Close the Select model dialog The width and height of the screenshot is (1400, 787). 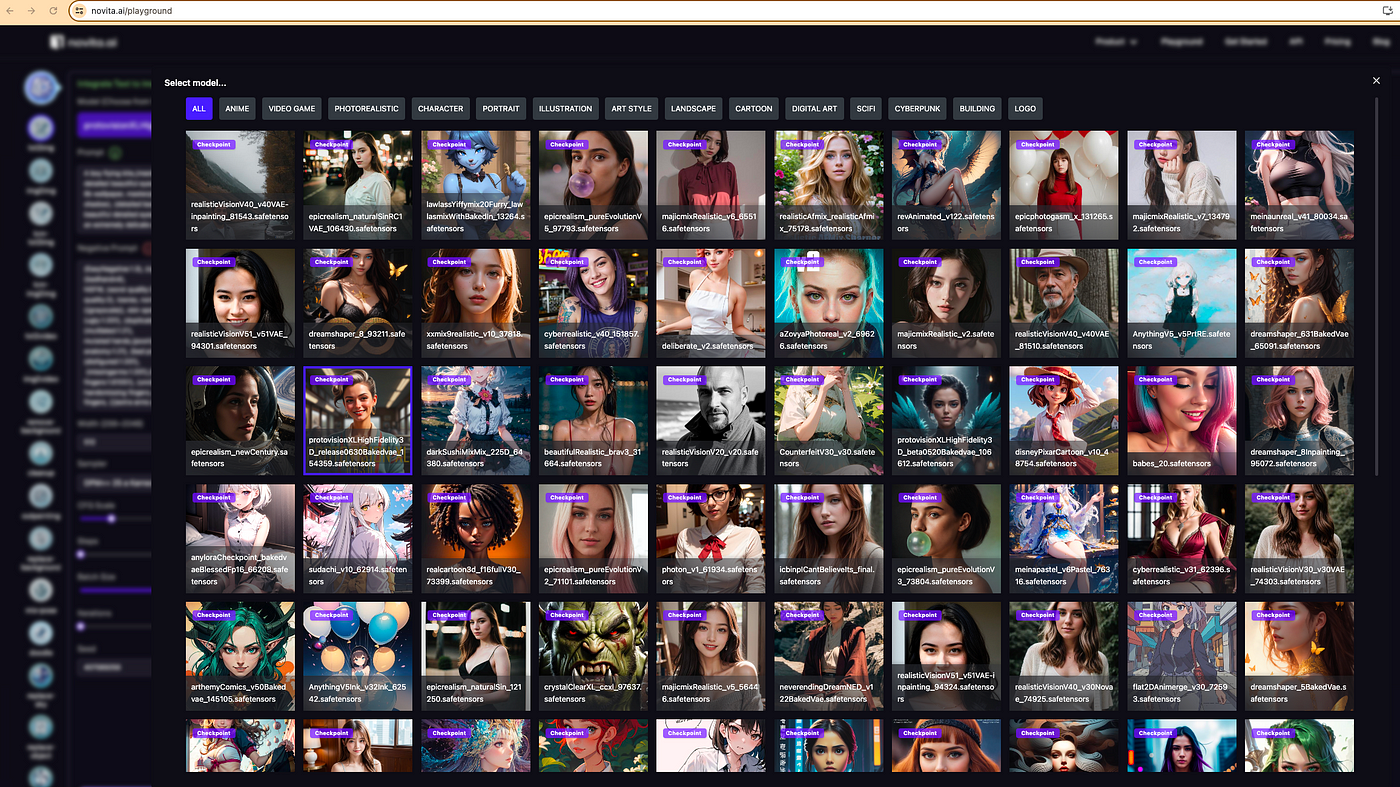coord(1376,81)
